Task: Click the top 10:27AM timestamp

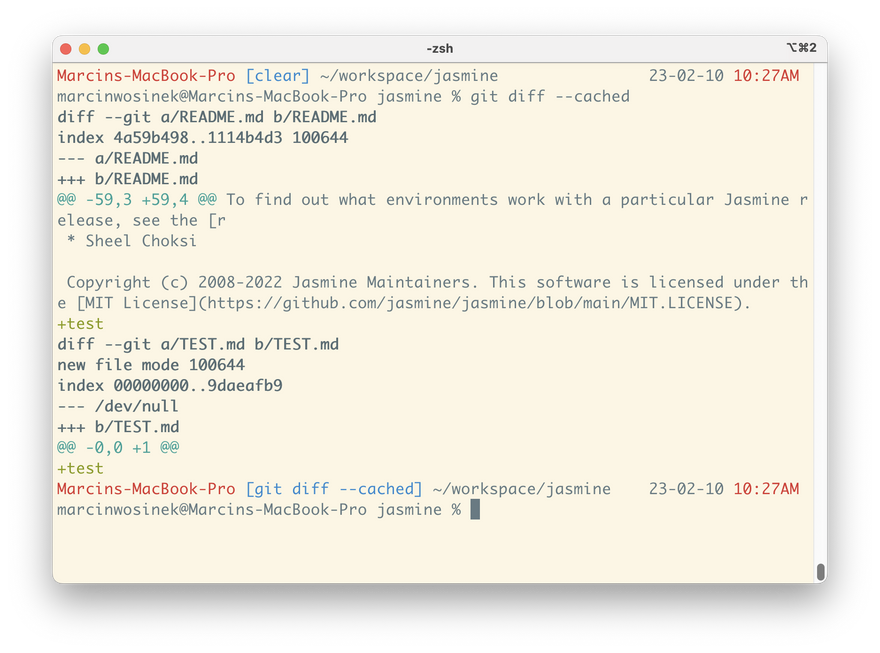Action: (766, 76)
